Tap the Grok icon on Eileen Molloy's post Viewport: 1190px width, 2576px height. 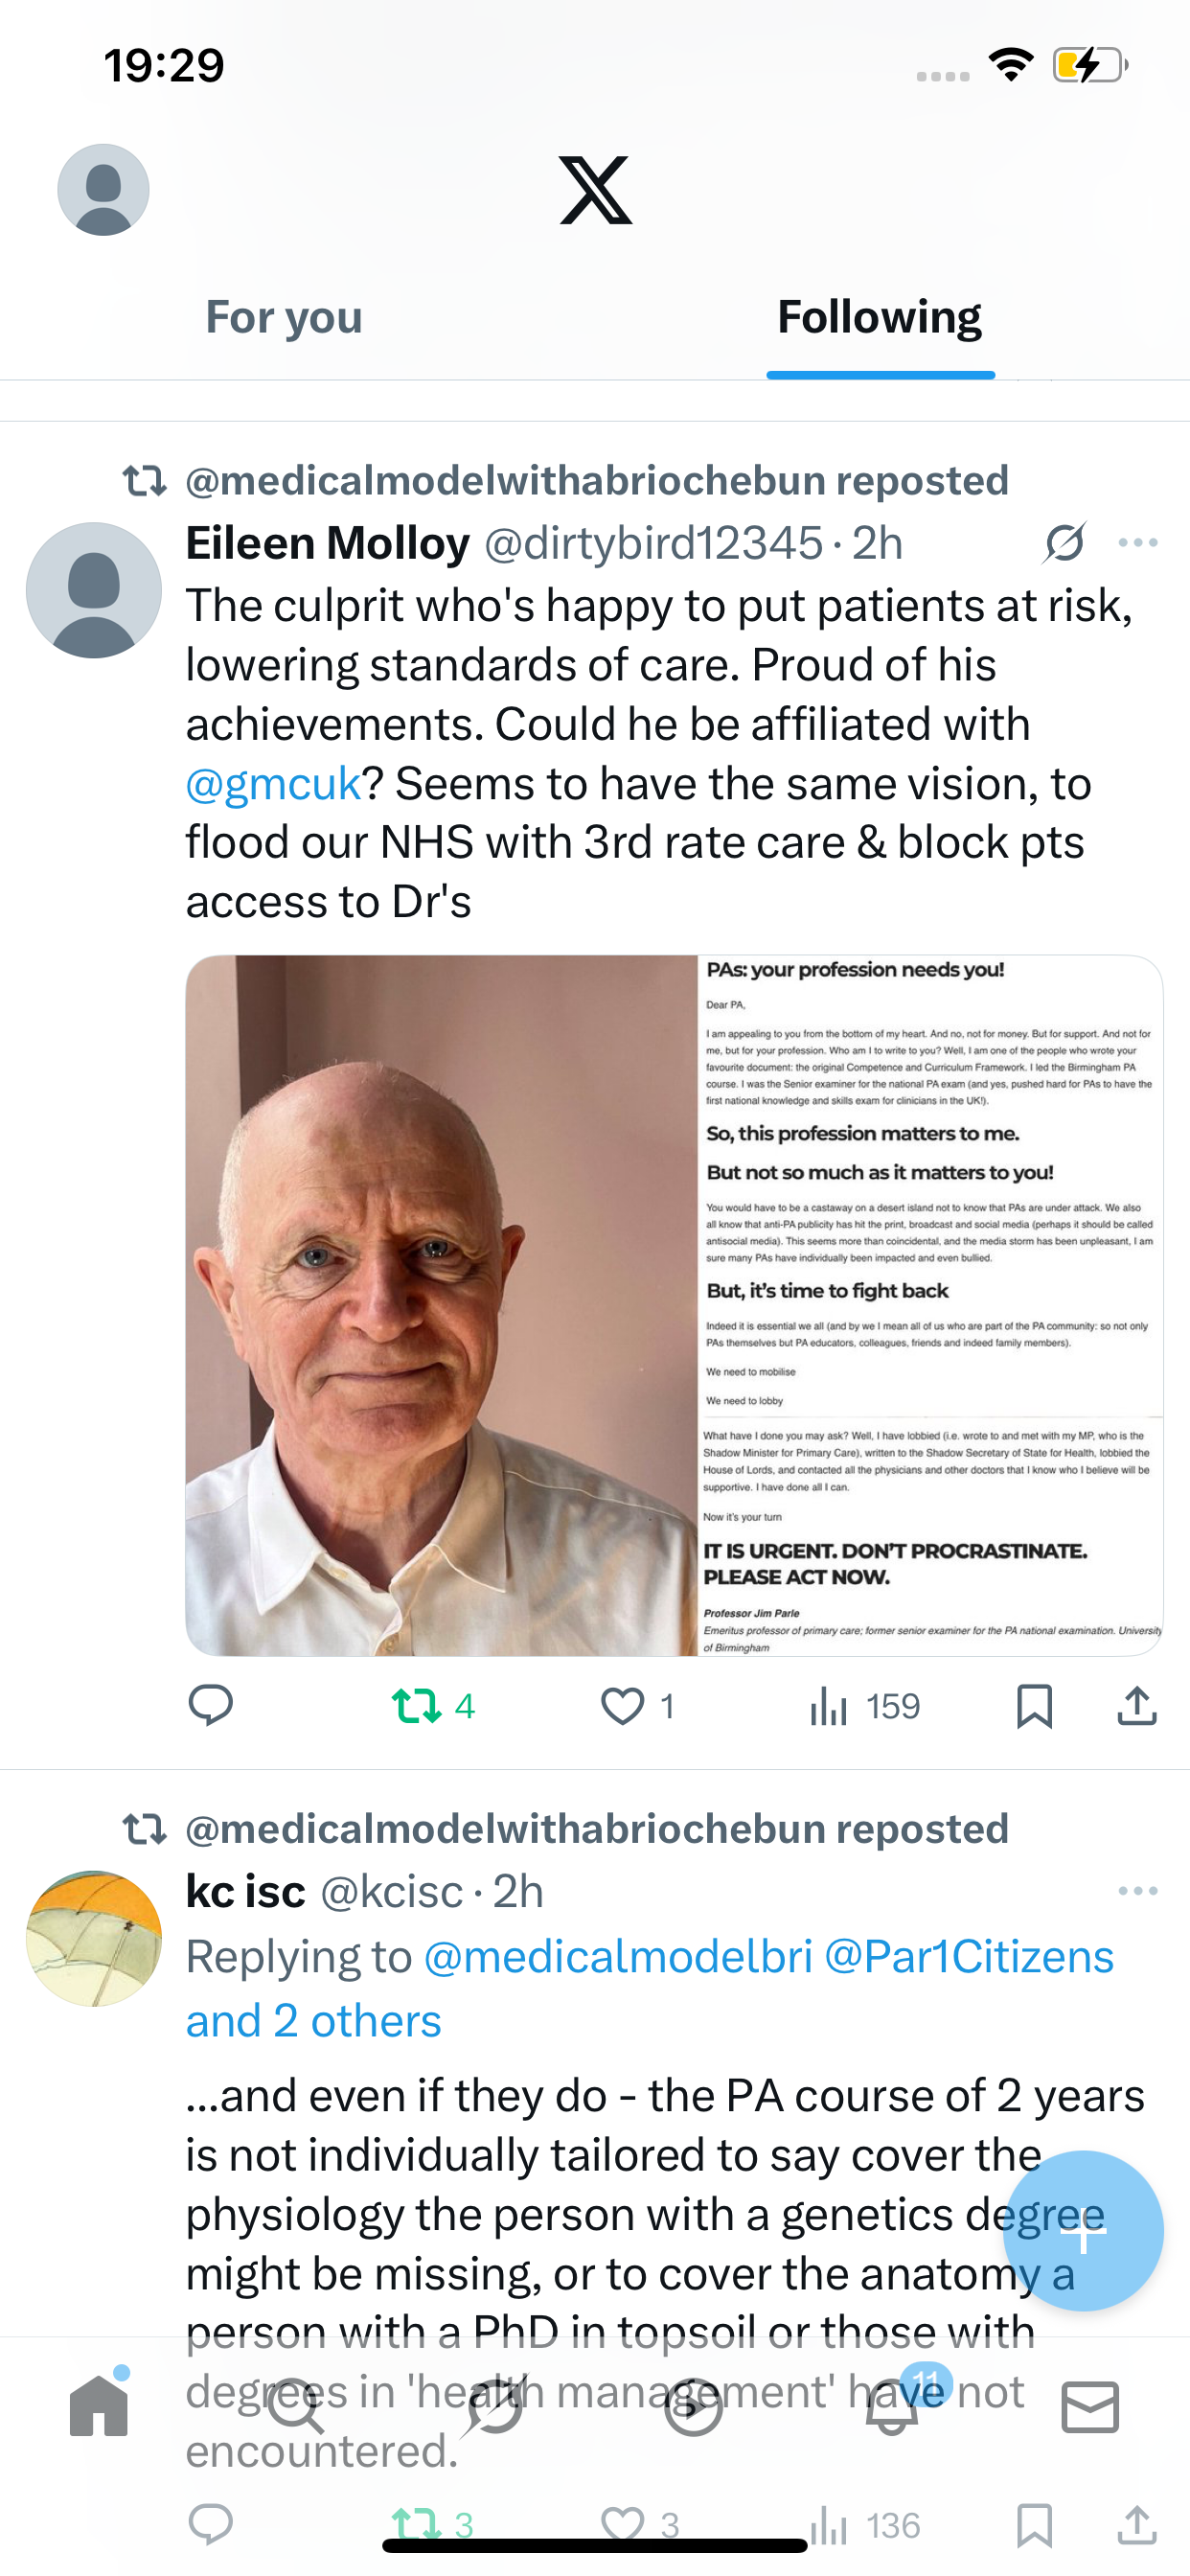pyautogui.click(x=1064, y=543)
